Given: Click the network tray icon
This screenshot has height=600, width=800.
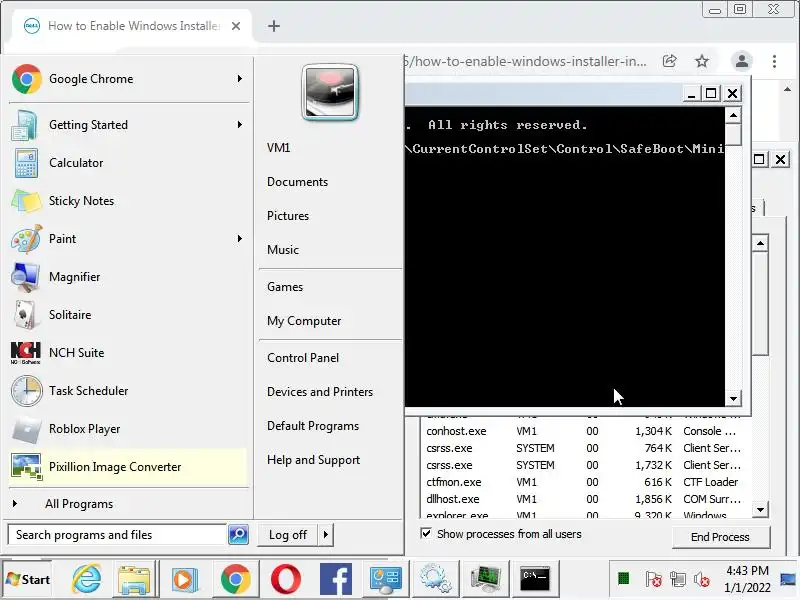Looking at the screenshot, I should click(678, 579).
